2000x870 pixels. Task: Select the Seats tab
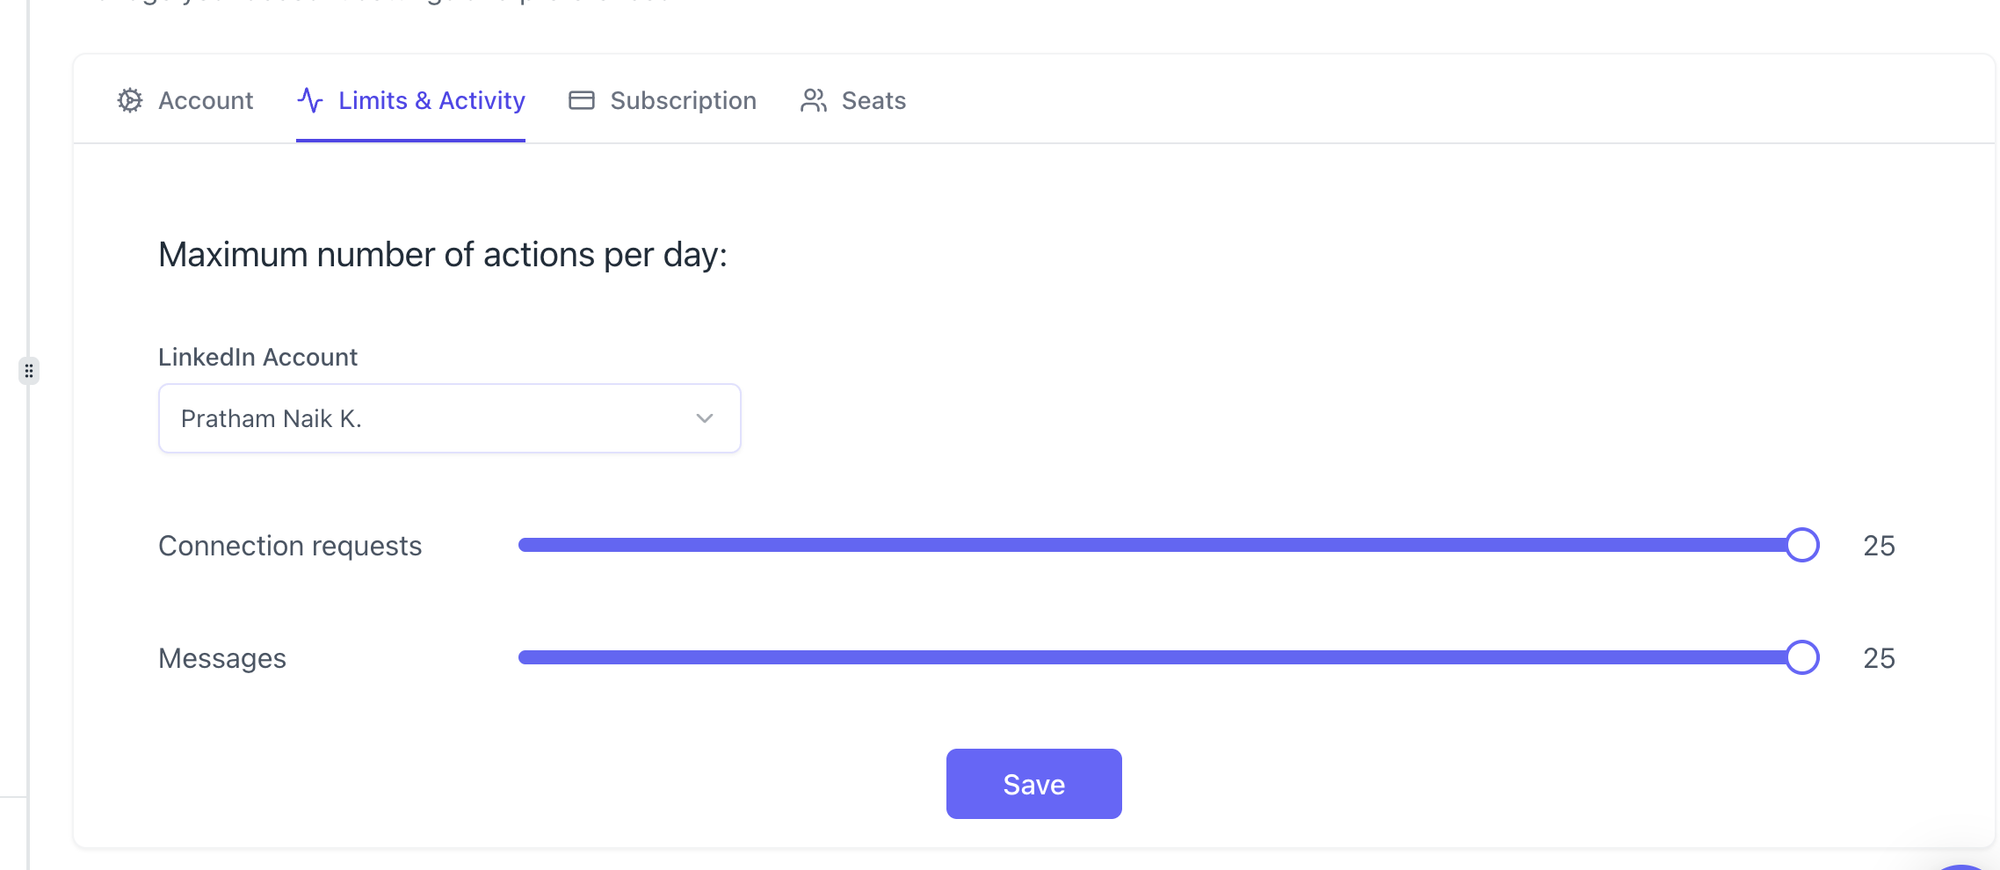pyautogui.click(x=873, y=100)
